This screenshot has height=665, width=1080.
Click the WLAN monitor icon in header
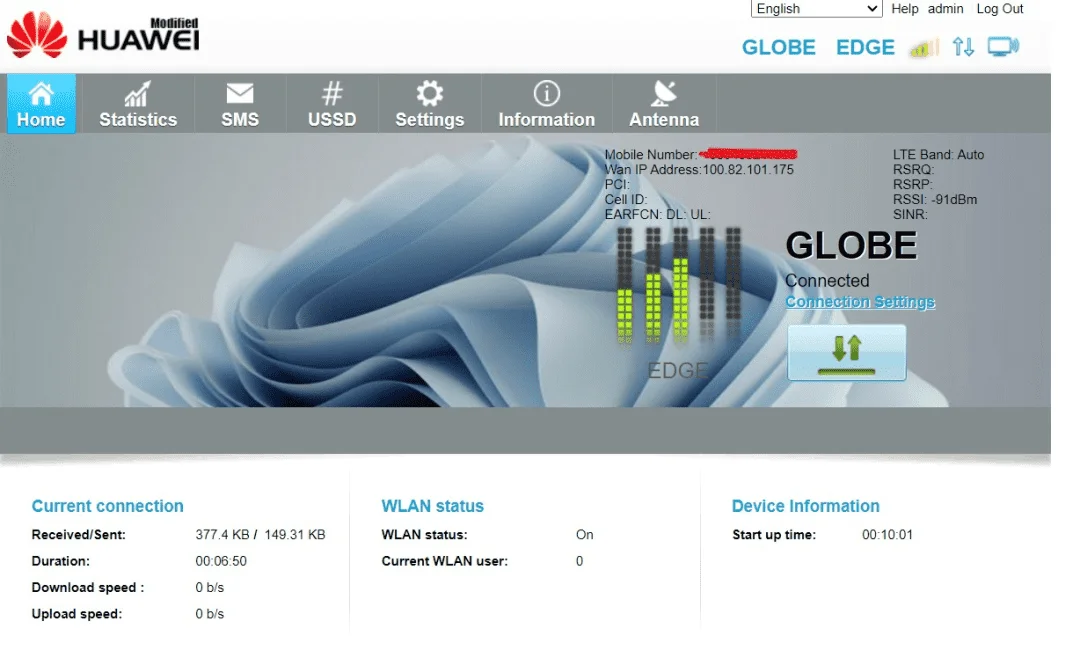tap(1004, 47)
